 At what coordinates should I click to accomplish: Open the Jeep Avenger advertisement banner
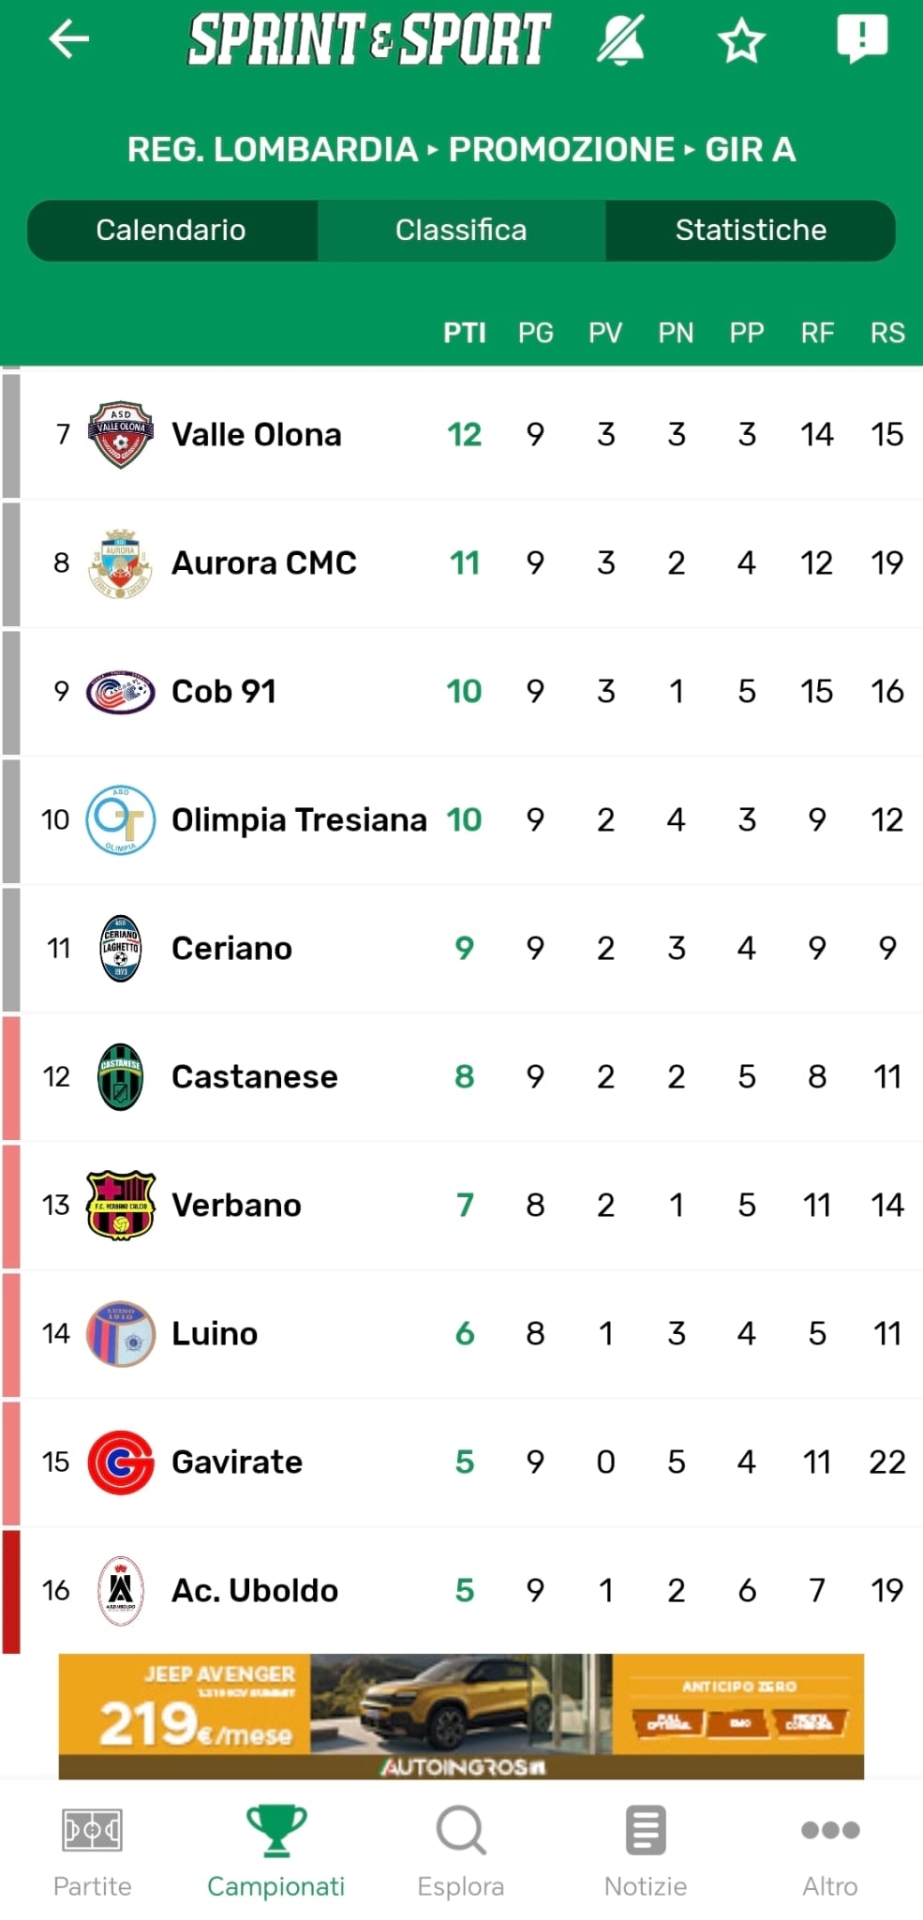(461, 1716)
